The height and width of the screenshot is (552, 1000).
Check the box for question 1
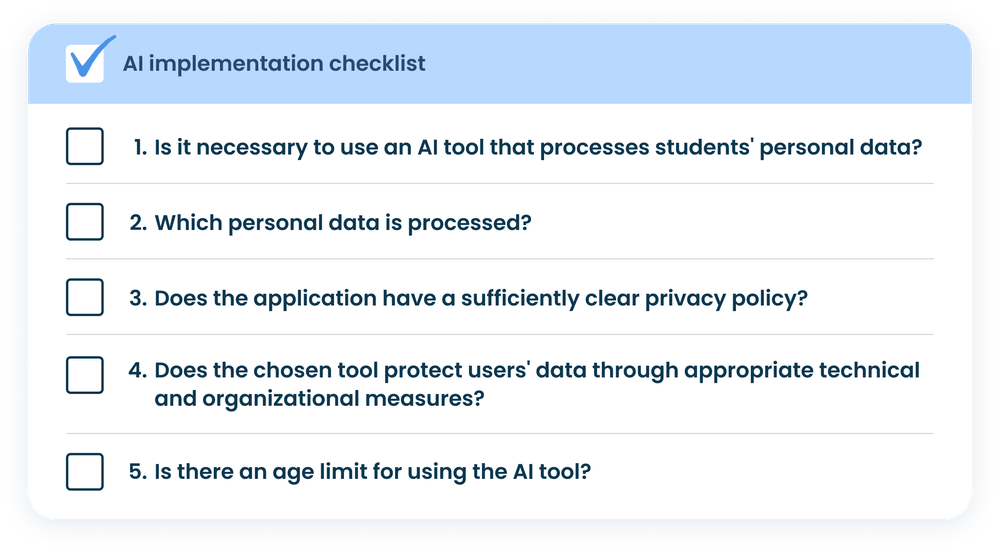pos(85,146)
